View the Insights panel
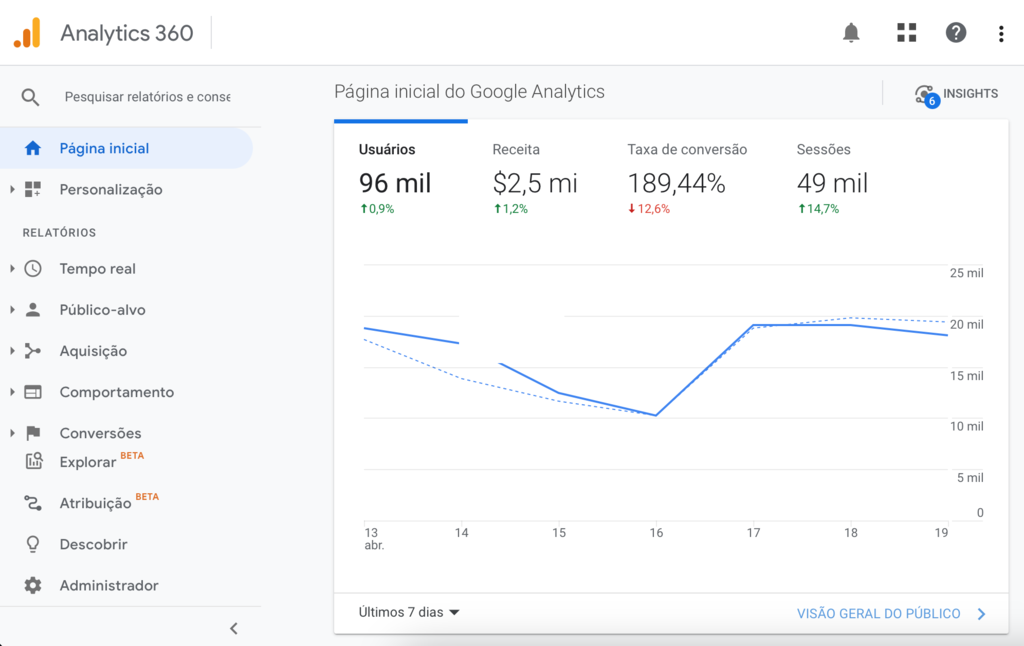1024x646 pixels. pos(957,93)
